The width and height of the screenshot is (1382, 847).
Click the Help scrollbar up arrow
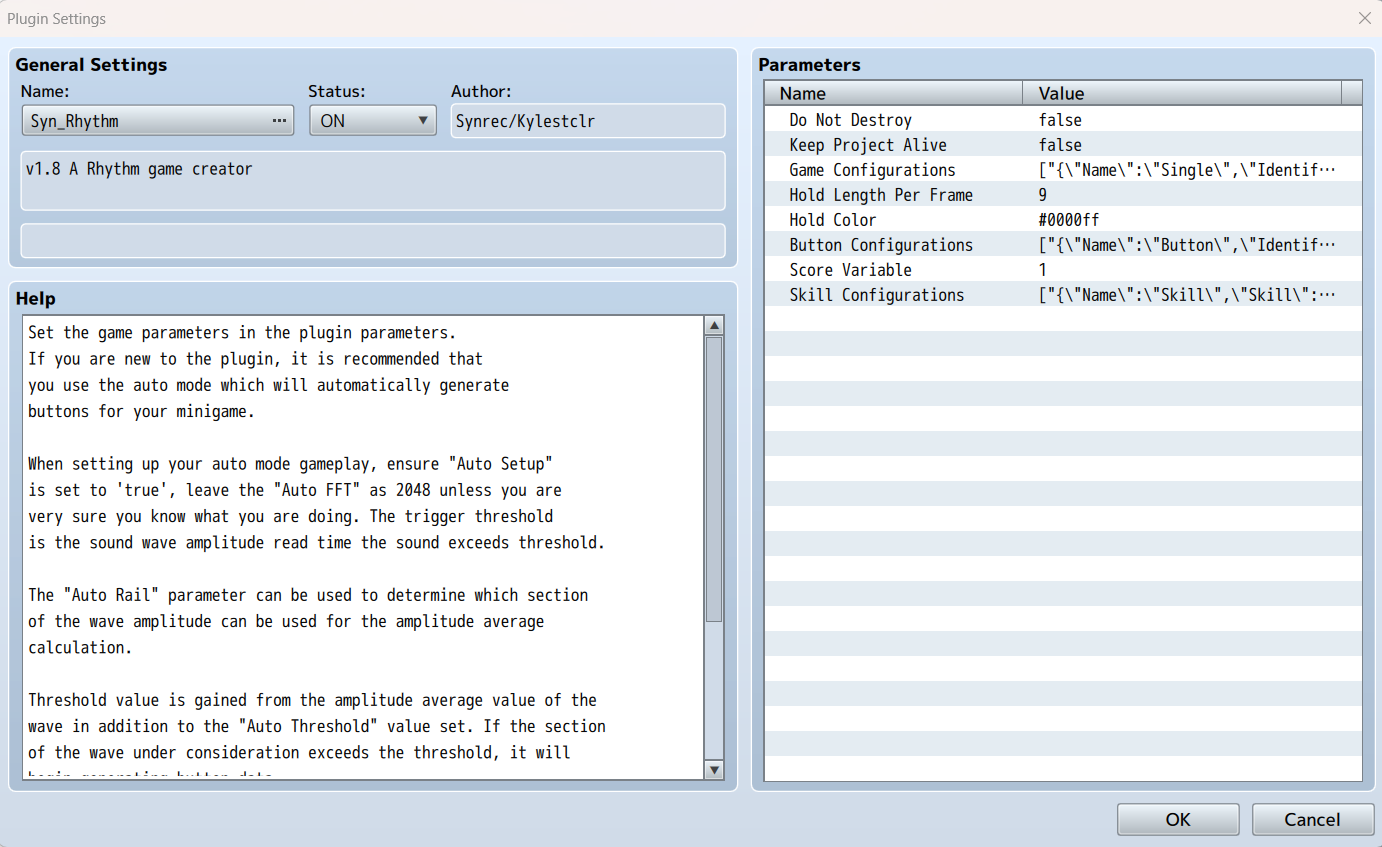[714, 326]
